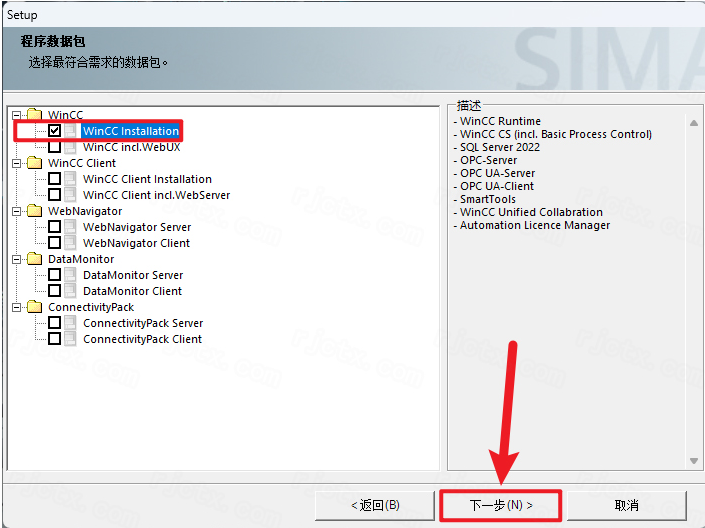Enable the DataMonitor Server checkbox

pyautogui.click(x=54, y=275)
